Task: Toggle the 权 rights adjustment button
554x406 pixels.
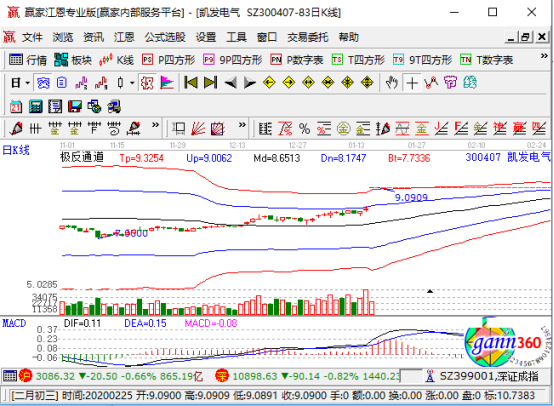Action: point(147,83)
